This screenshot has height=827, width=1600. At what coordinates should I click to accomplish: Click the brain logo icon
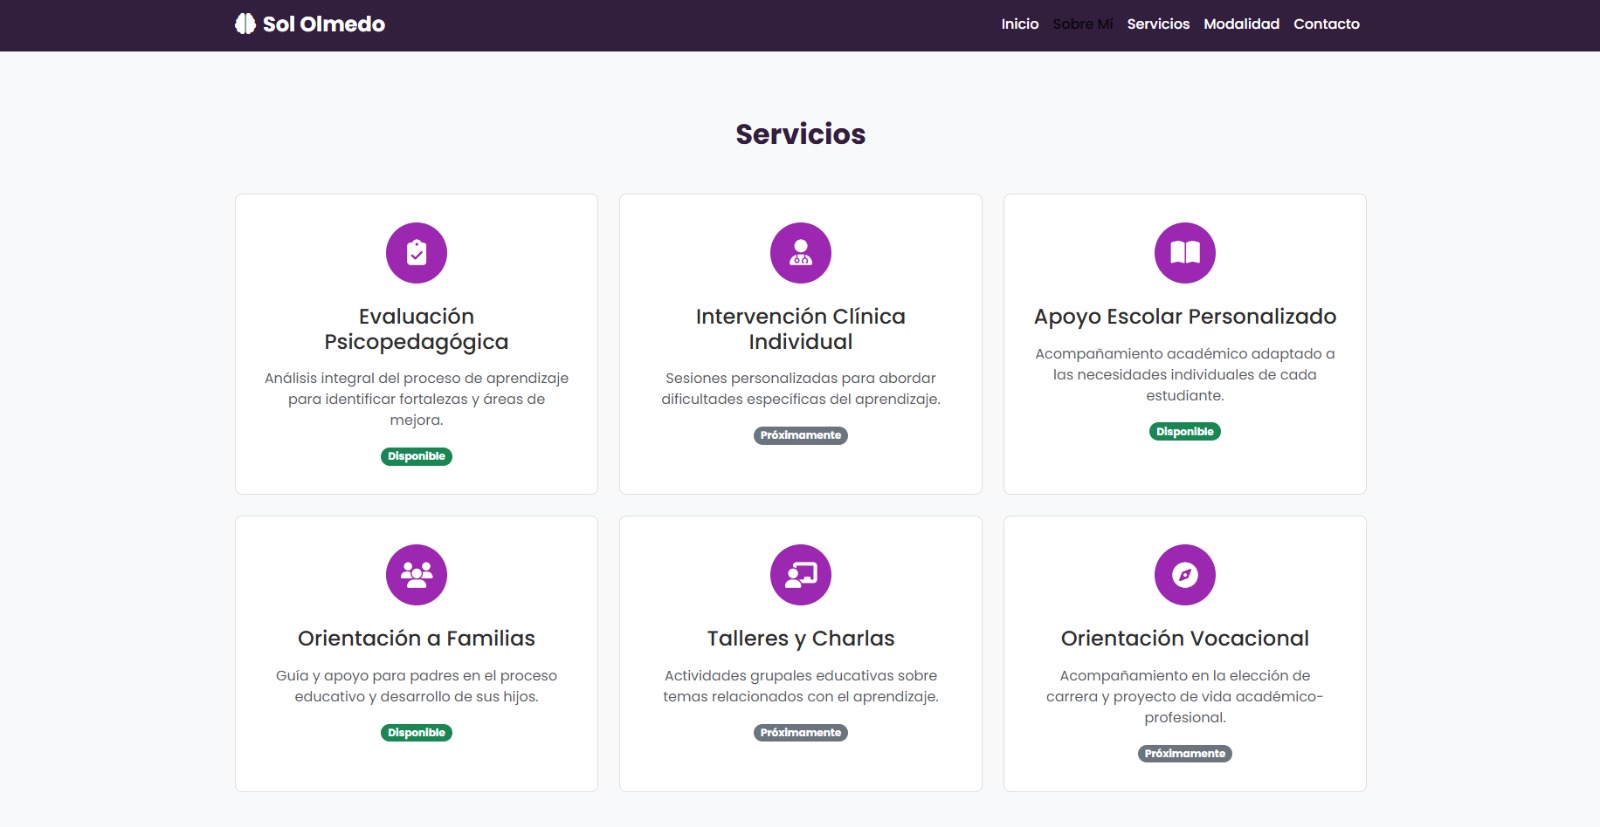(x=245, y=24)
